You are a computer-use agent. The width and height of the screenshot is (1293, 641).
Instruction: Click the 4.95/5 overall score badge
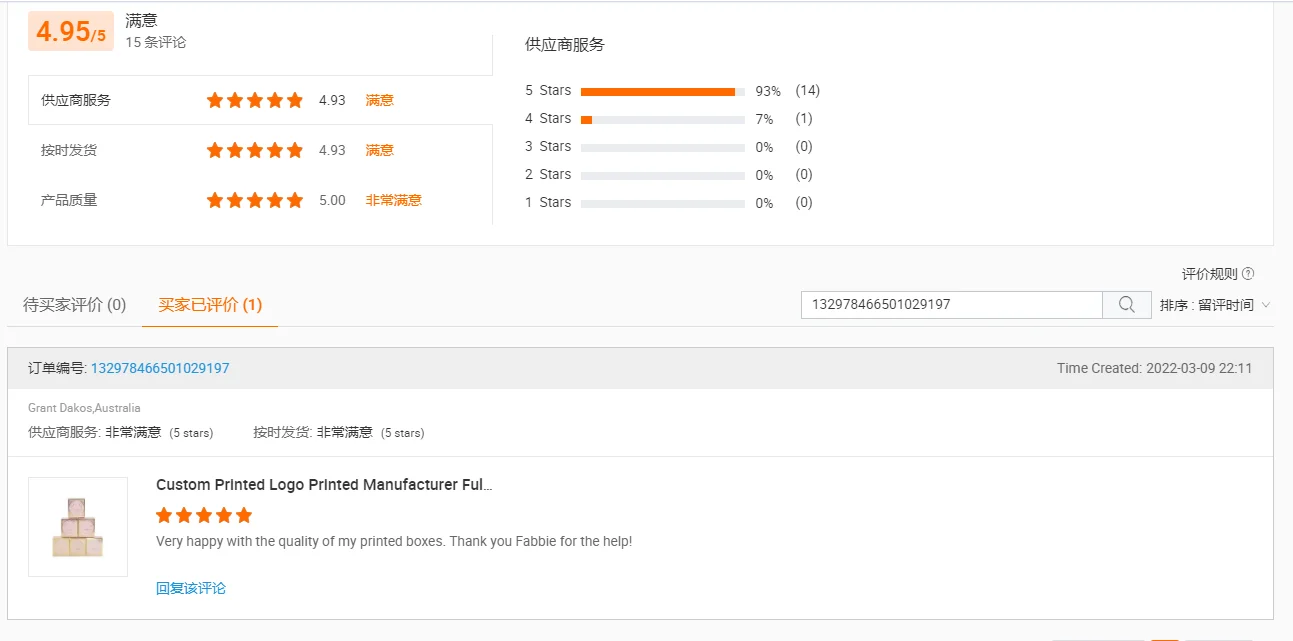[70, 31]
